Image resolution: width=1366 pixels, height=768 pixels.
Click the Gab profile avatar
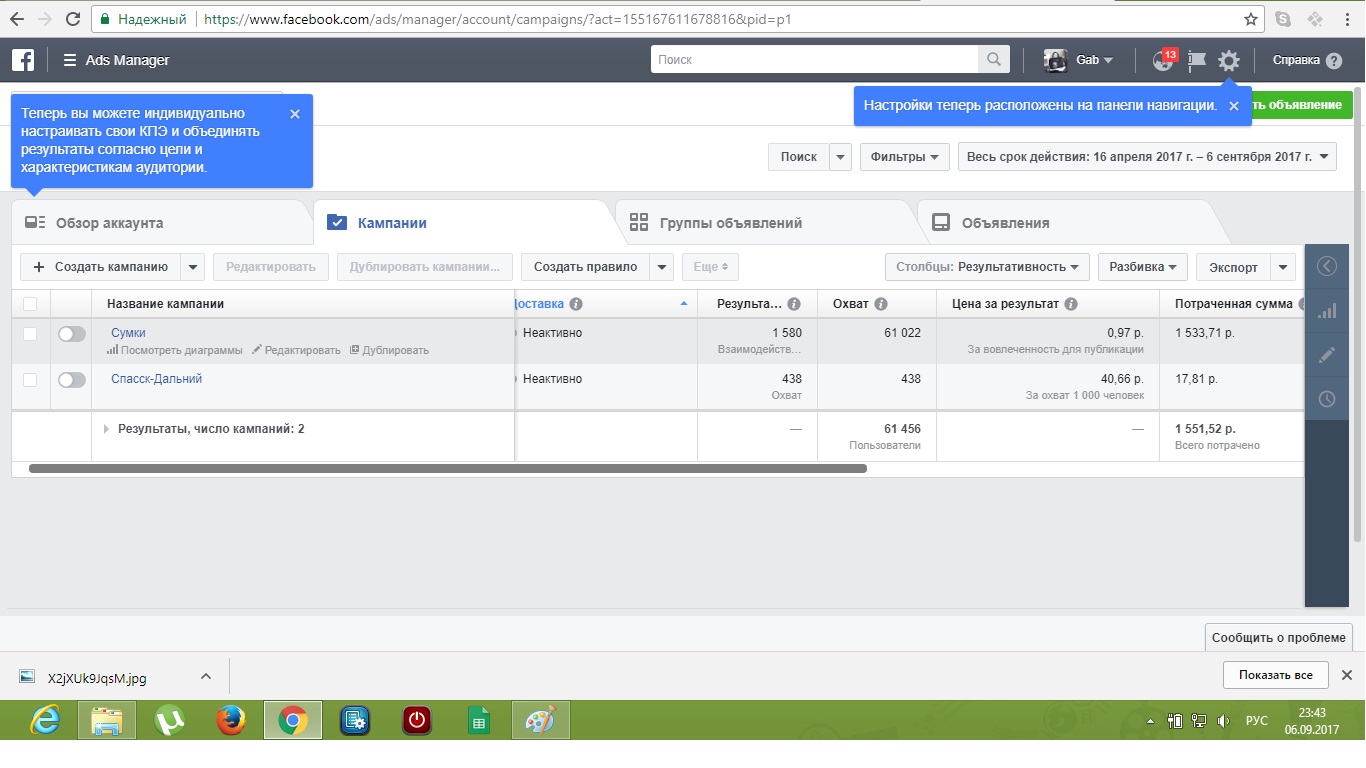point(1055,60)
